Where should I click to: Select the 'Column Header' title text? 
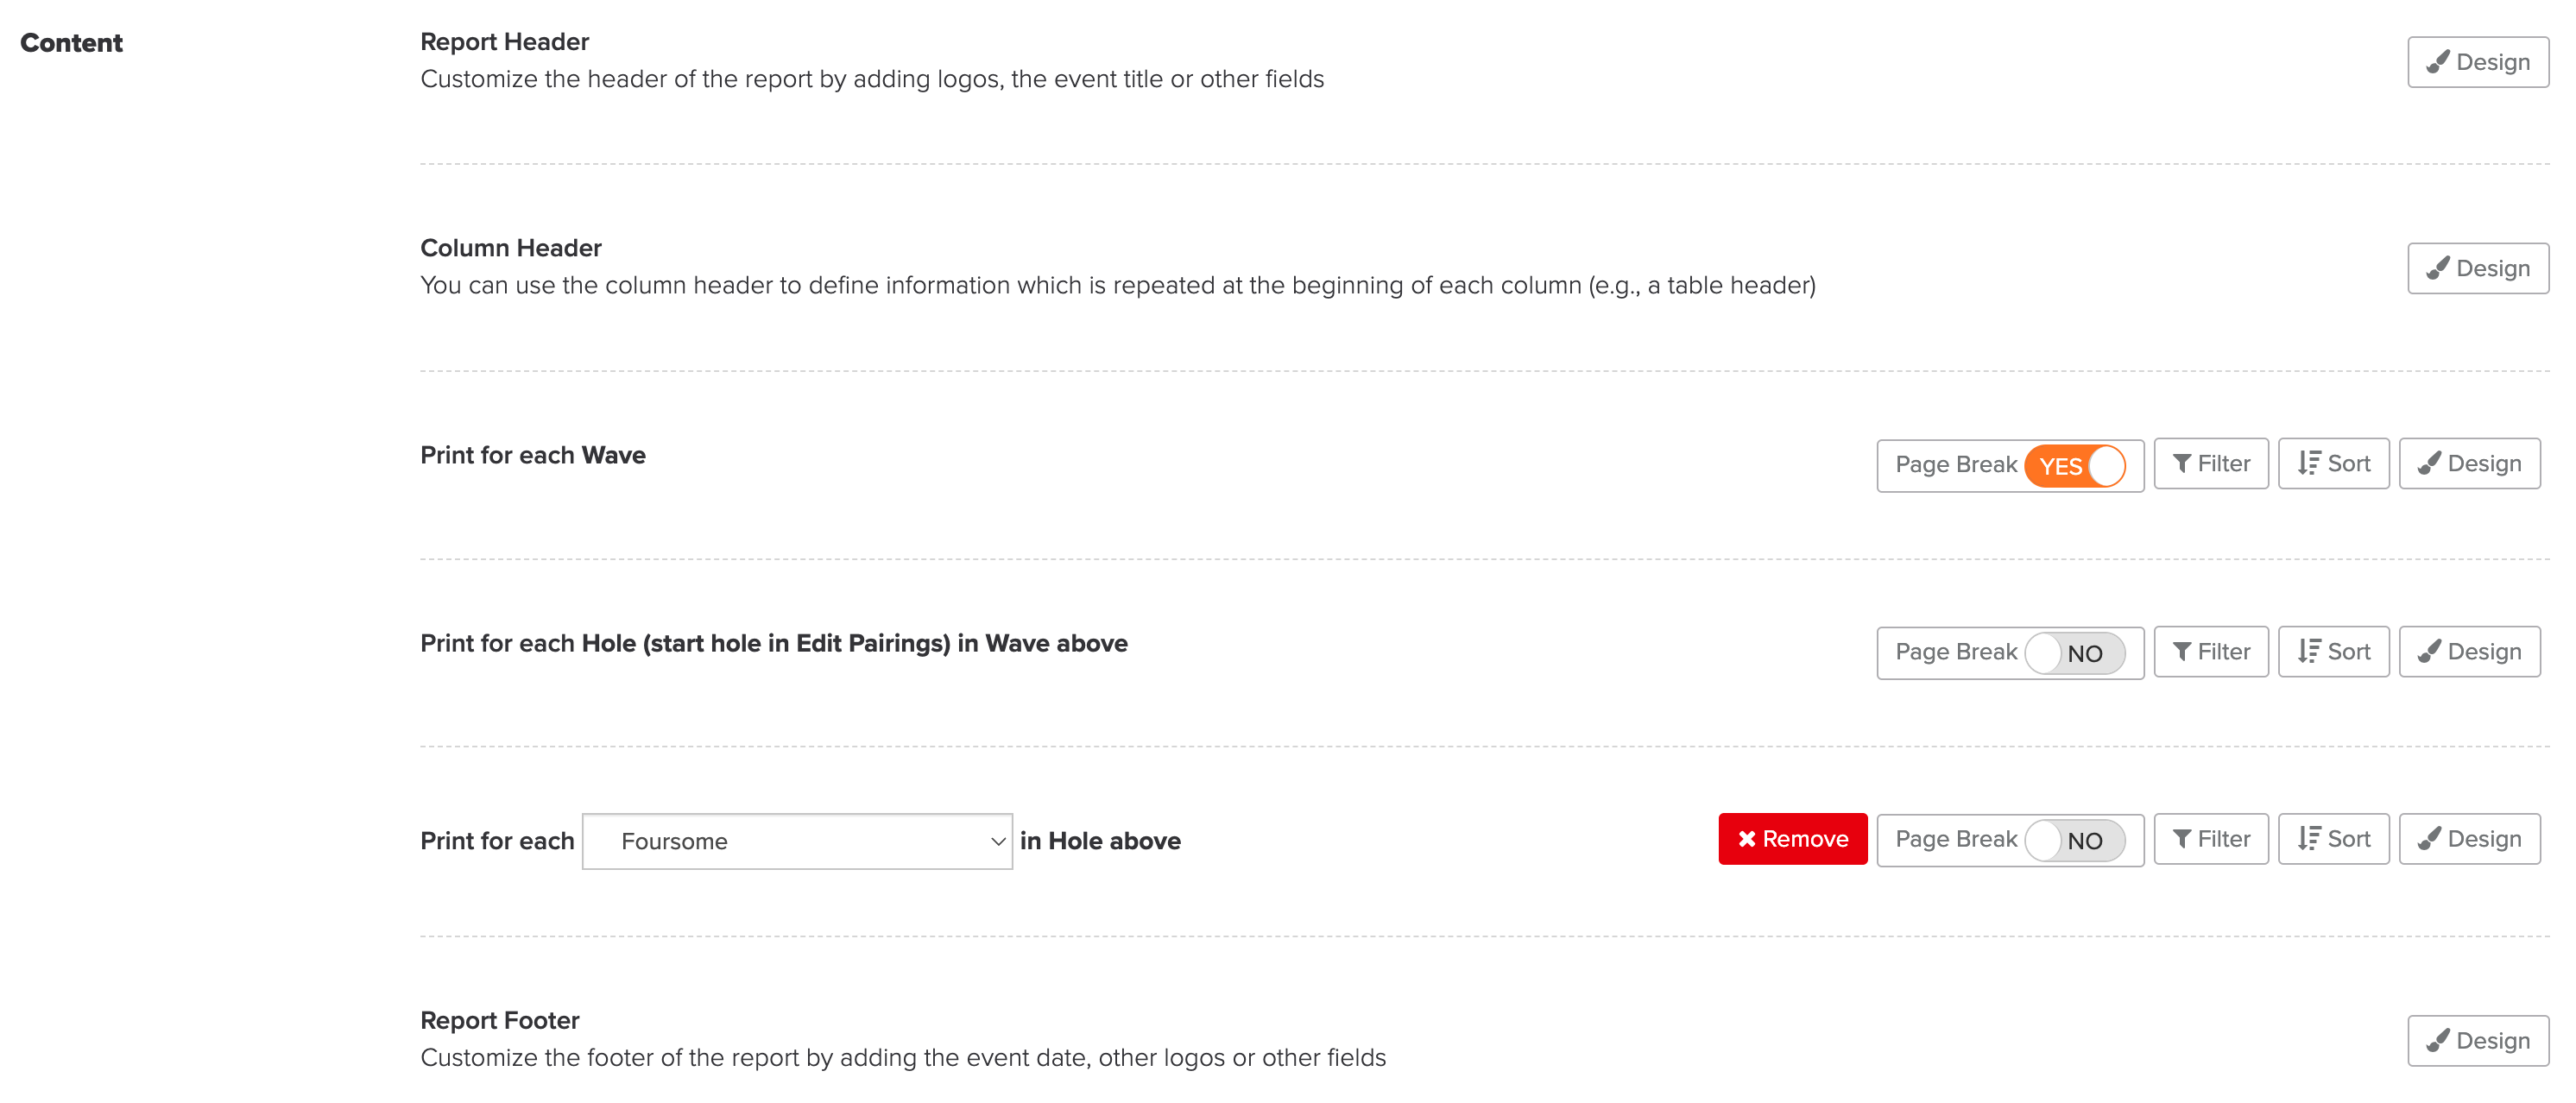[510, 248]
